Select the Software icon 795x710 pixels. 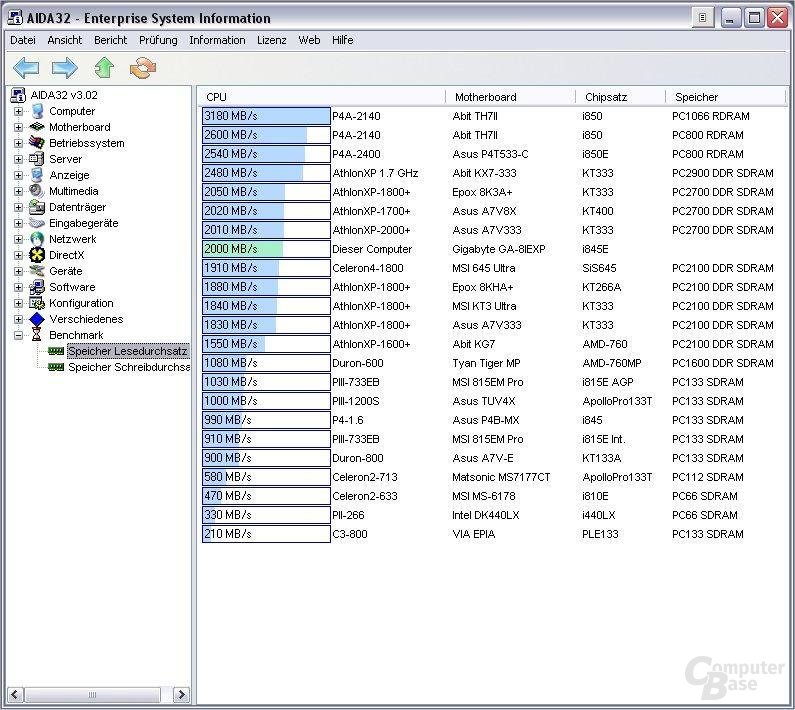coord(37,287)
